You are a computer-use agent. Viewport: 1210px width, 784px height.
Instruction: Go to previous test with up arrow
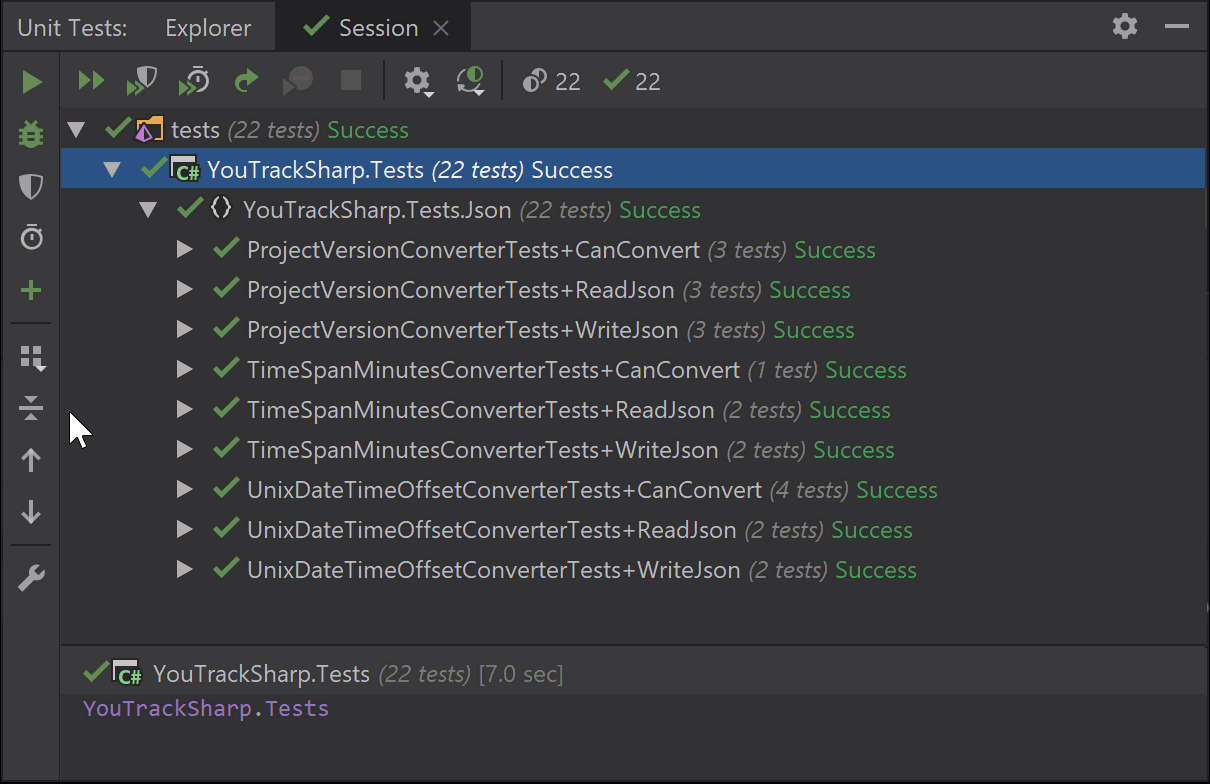point(32,460)
